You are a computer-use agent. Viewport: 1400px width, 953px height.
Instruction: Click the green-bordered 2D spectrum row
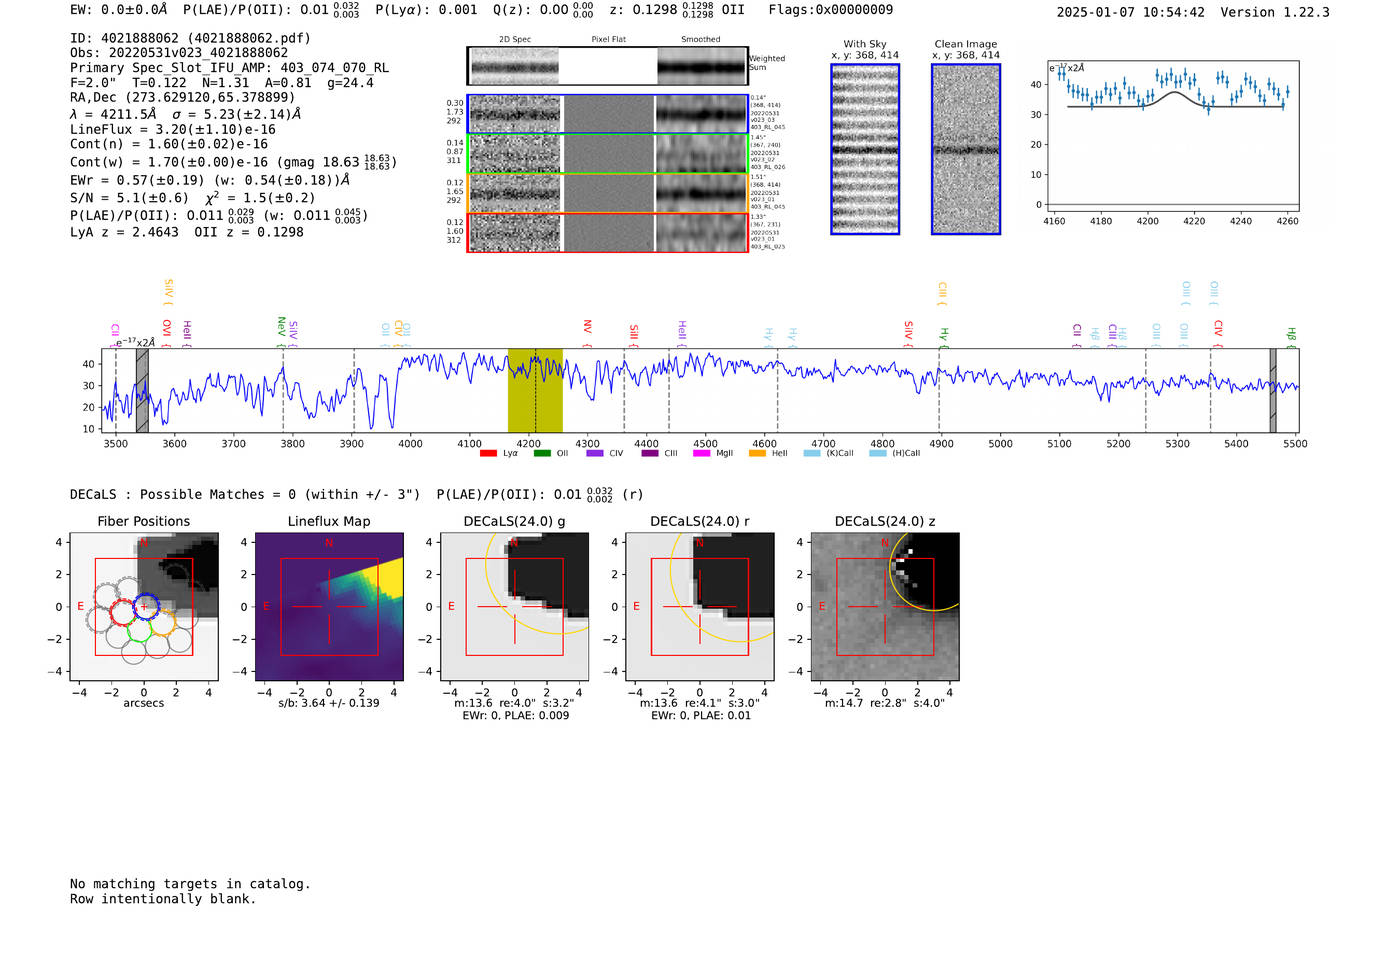[x=607, y=154]
